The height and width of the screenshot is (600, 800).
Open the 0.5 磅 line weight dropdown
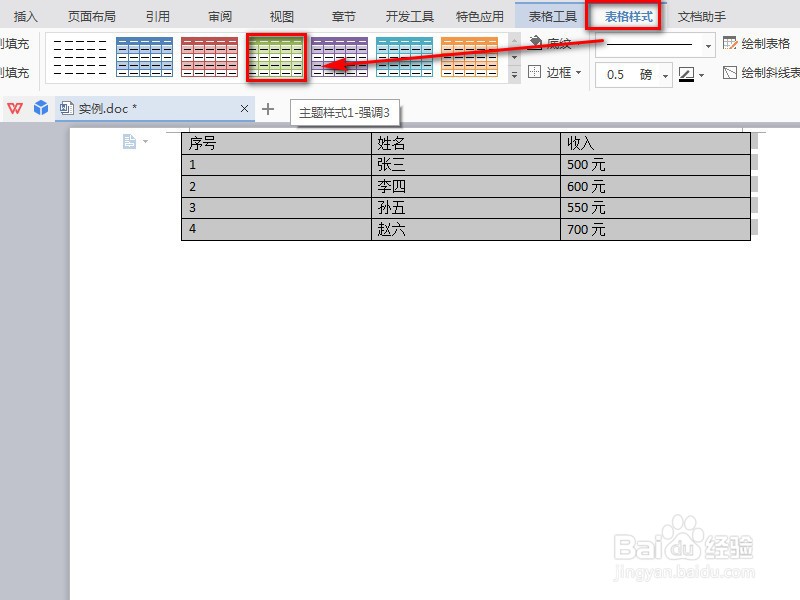pyautogui.click(x=665, y=74)
